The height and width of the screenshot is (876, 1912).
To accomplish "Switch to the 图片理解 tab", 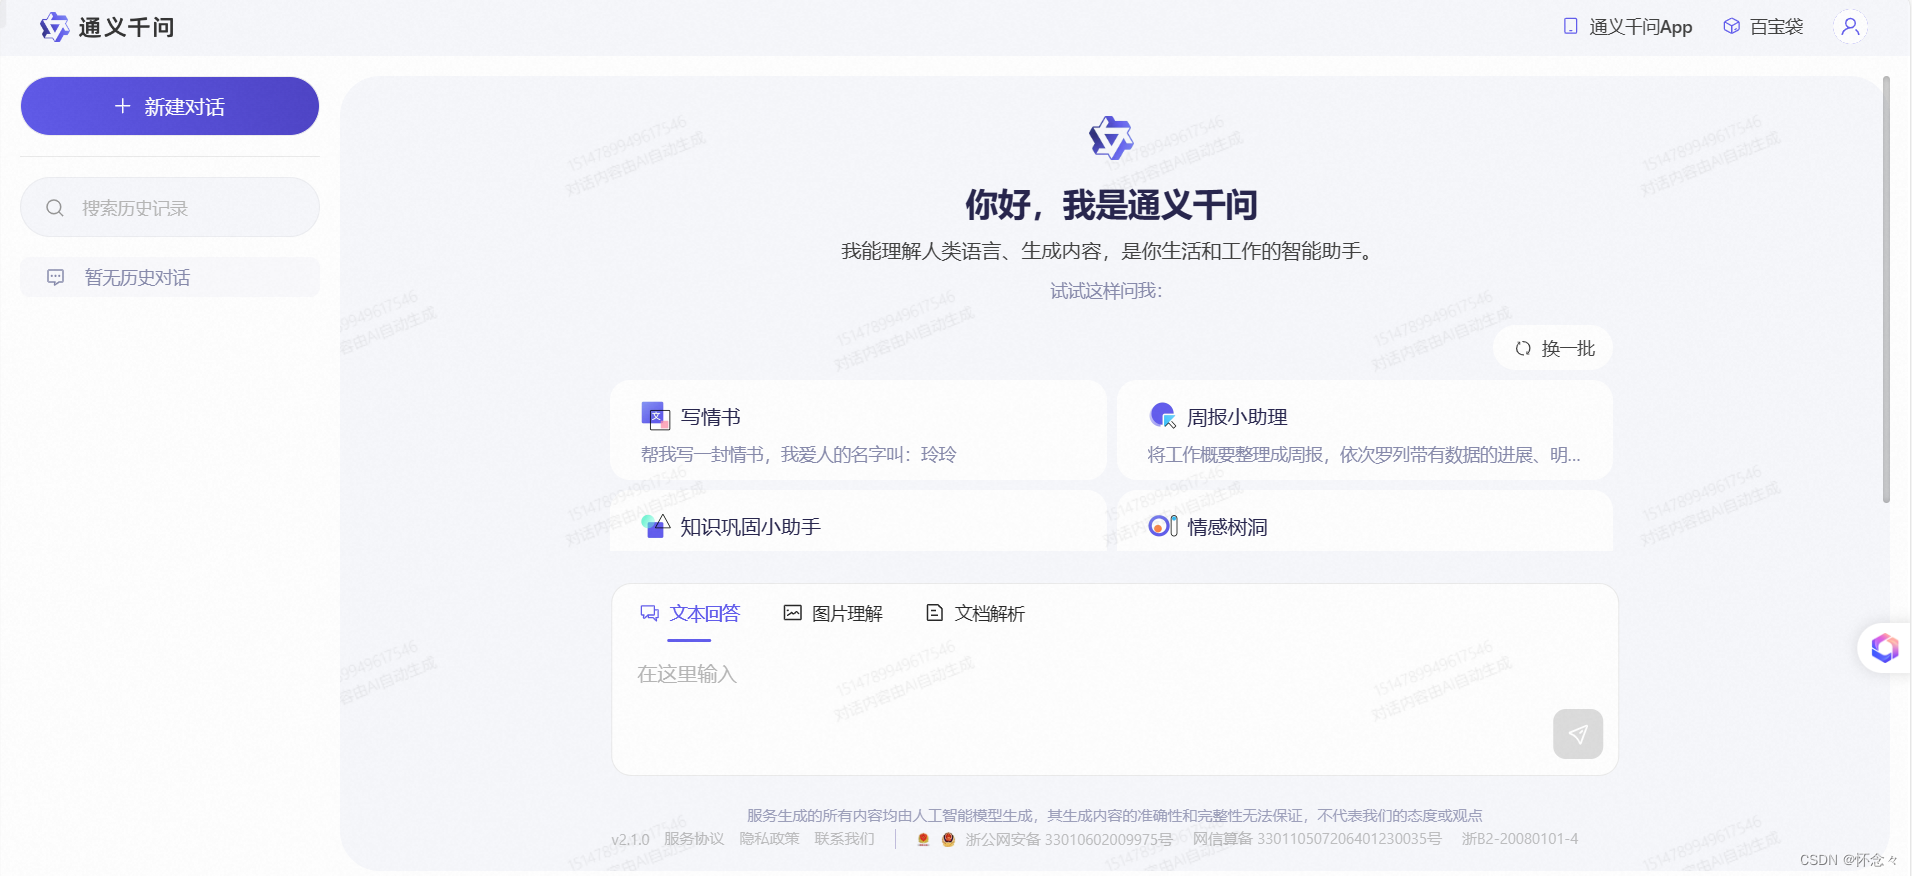I will click(x=832, y=613).
